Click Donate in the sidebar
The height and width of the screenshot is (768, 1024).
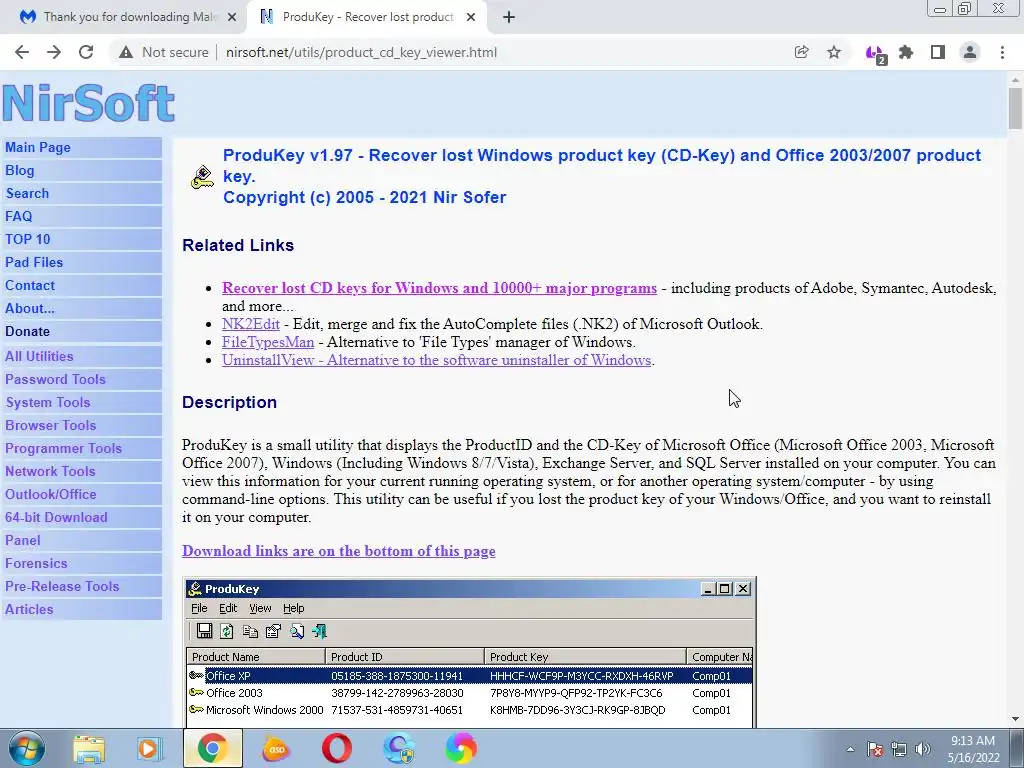pos(27,331)
